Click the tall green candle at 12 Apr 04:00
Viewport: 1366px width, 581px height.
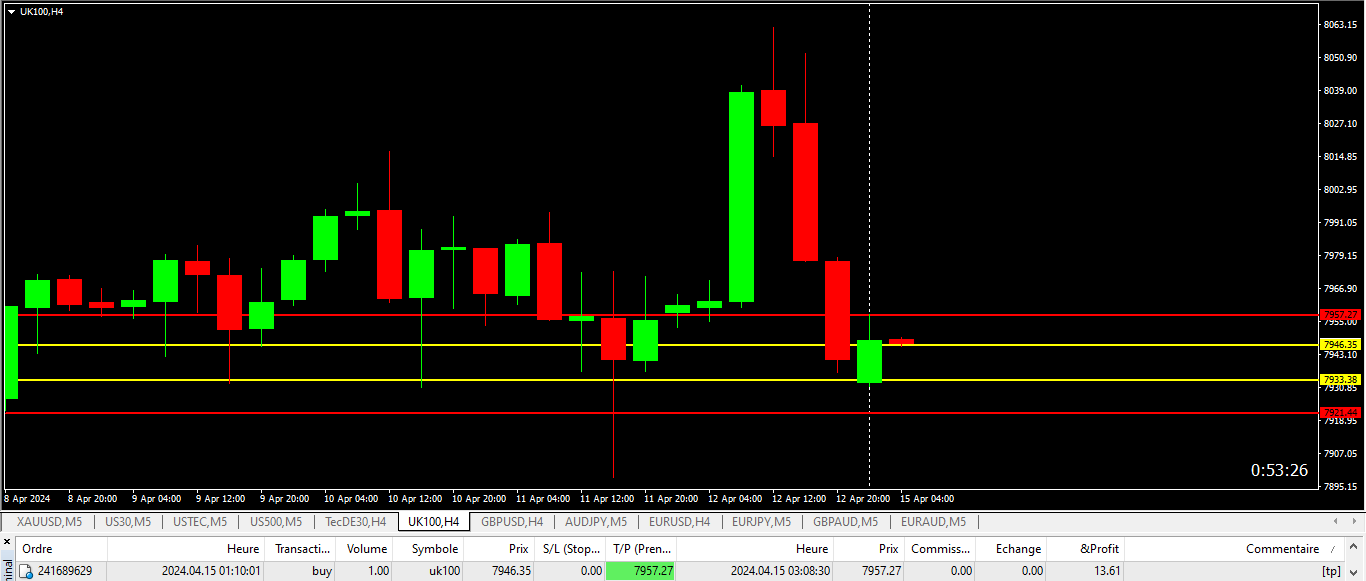click(741, 196)
